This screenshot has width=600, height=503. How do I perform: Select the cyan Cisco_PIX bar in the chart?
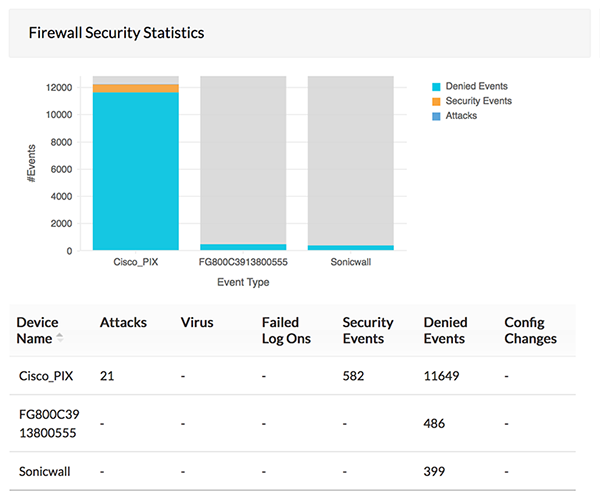(x=135, y=170)
